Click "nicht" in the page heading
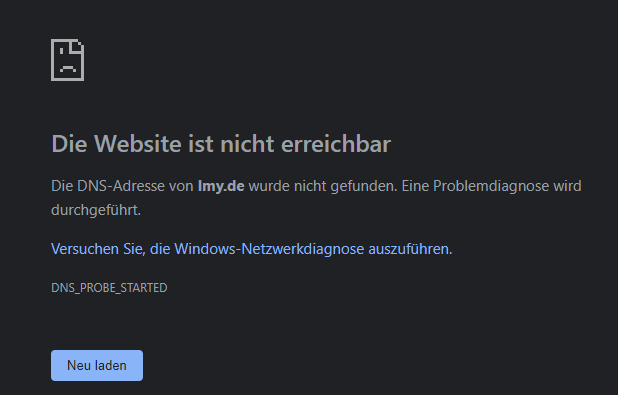618x395 pixels. (247, 143)
